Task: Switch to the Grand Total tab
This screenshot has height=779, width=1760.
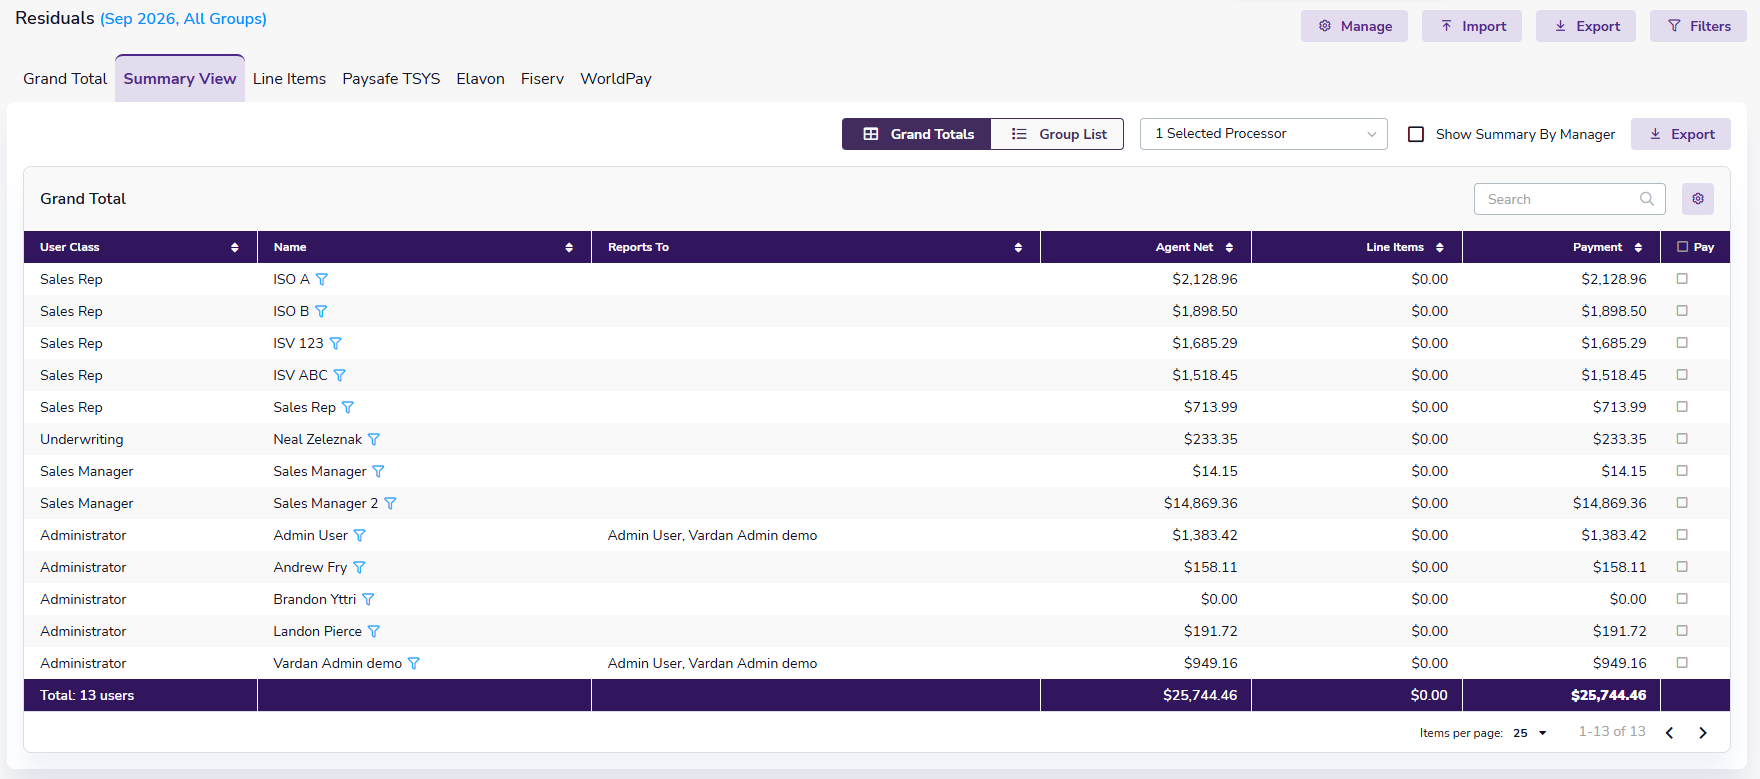Action: coord(65,79)
